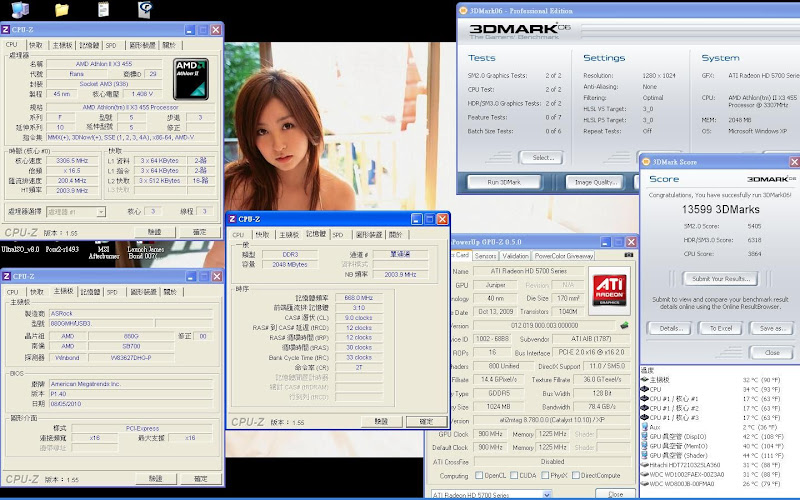Click the WDC WD1002FAEX drive icon

pos(644,474)
